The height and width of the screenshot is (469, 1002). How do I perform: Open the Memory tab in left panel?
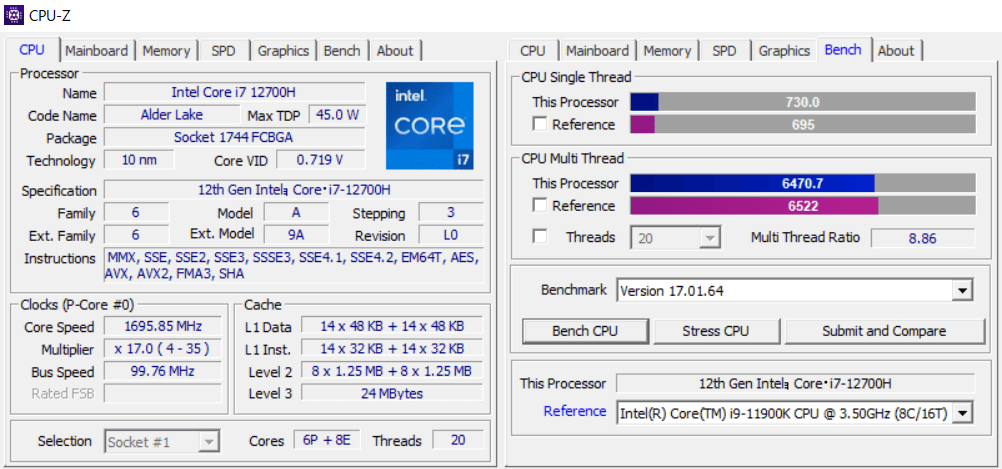click(166, 51)
